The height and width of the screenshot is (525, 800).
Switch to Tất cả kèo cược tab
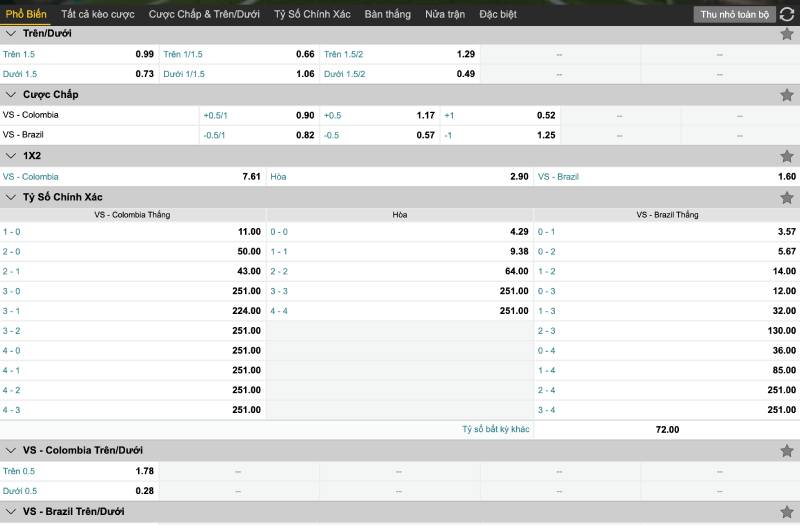[x=97, y=14]
